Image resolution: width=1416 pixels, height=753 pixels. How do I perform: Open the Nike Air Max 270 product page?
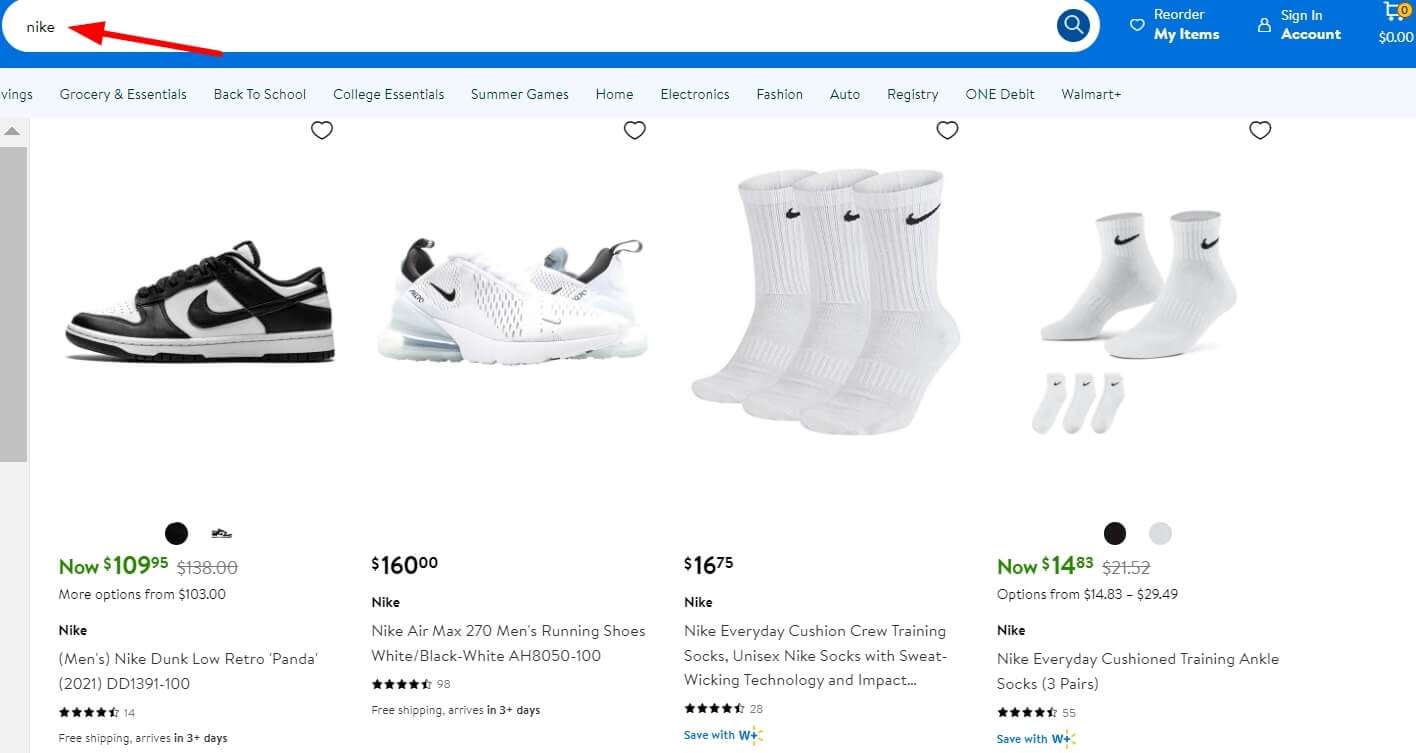507,643
